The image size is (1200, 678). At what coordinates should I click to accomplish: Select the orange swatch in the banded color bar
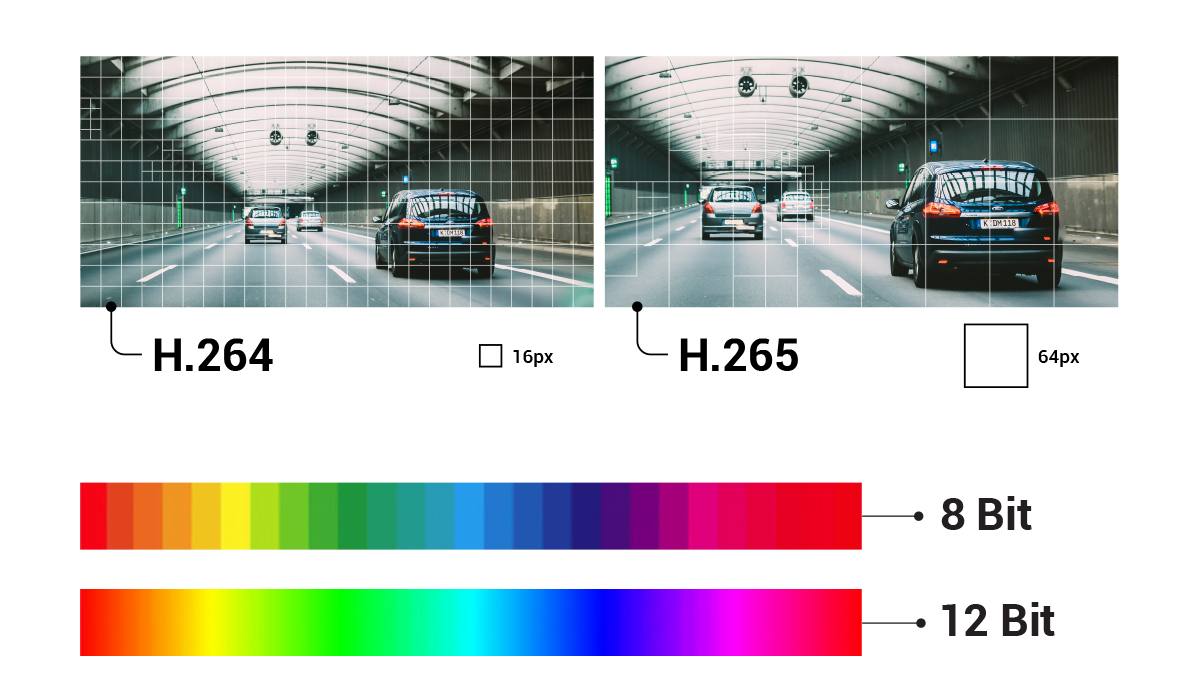pyautogui.click(x=148, y=516)
